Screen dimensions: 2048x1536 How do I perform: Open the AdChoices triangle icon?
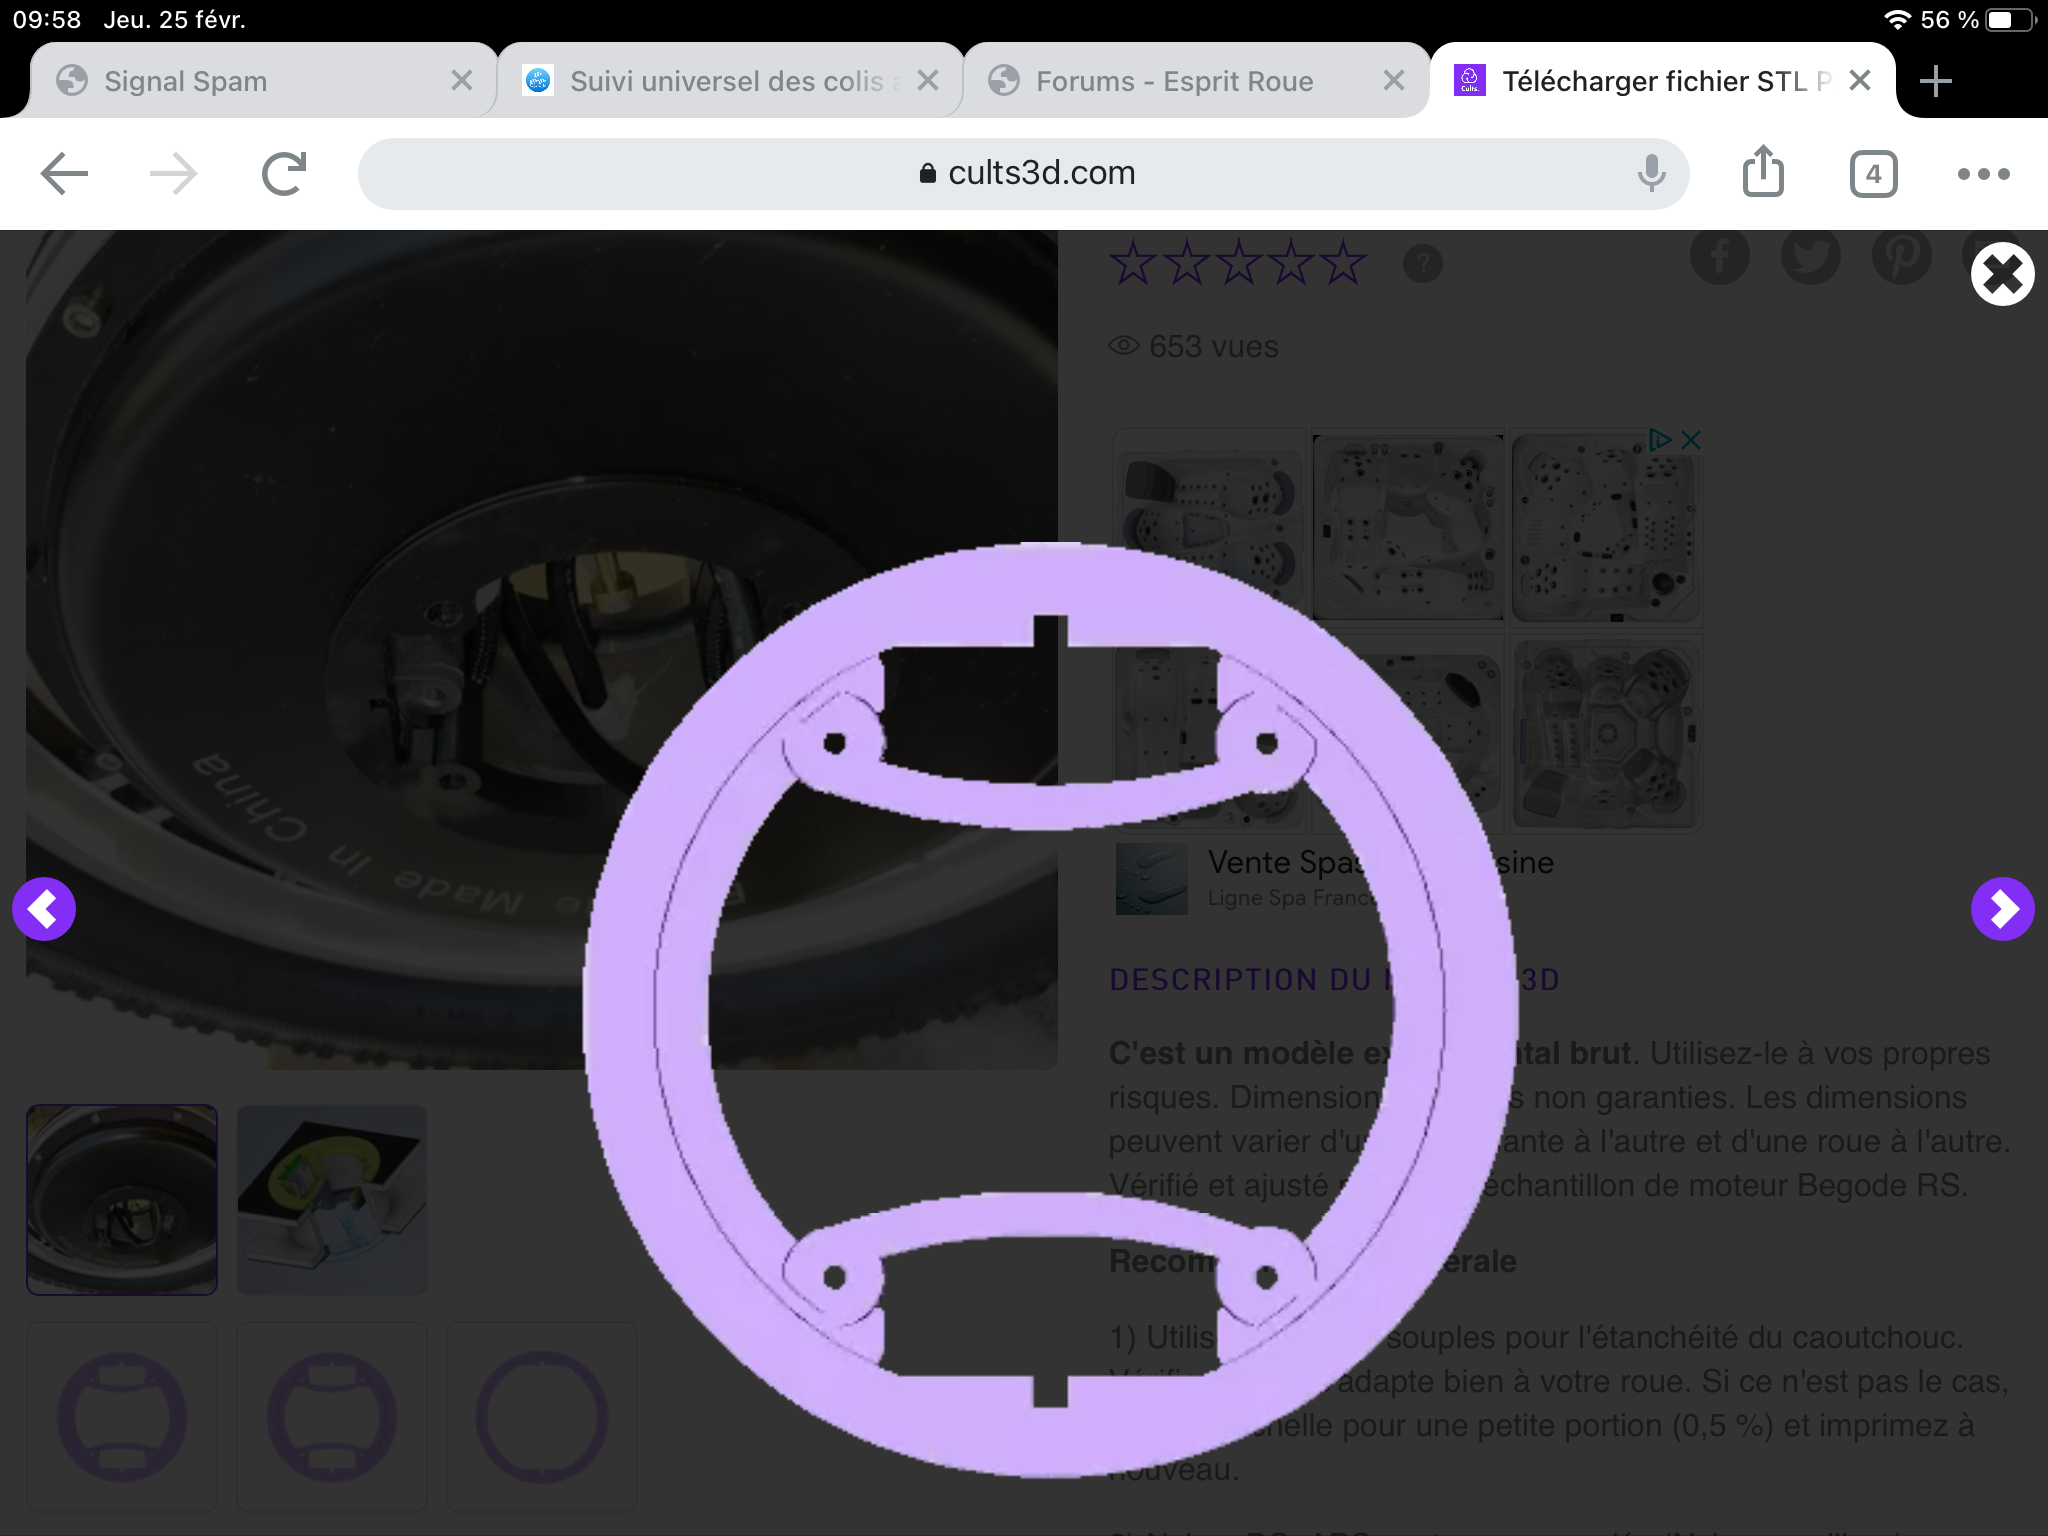pyautogui.click(x=1660, y=440)
